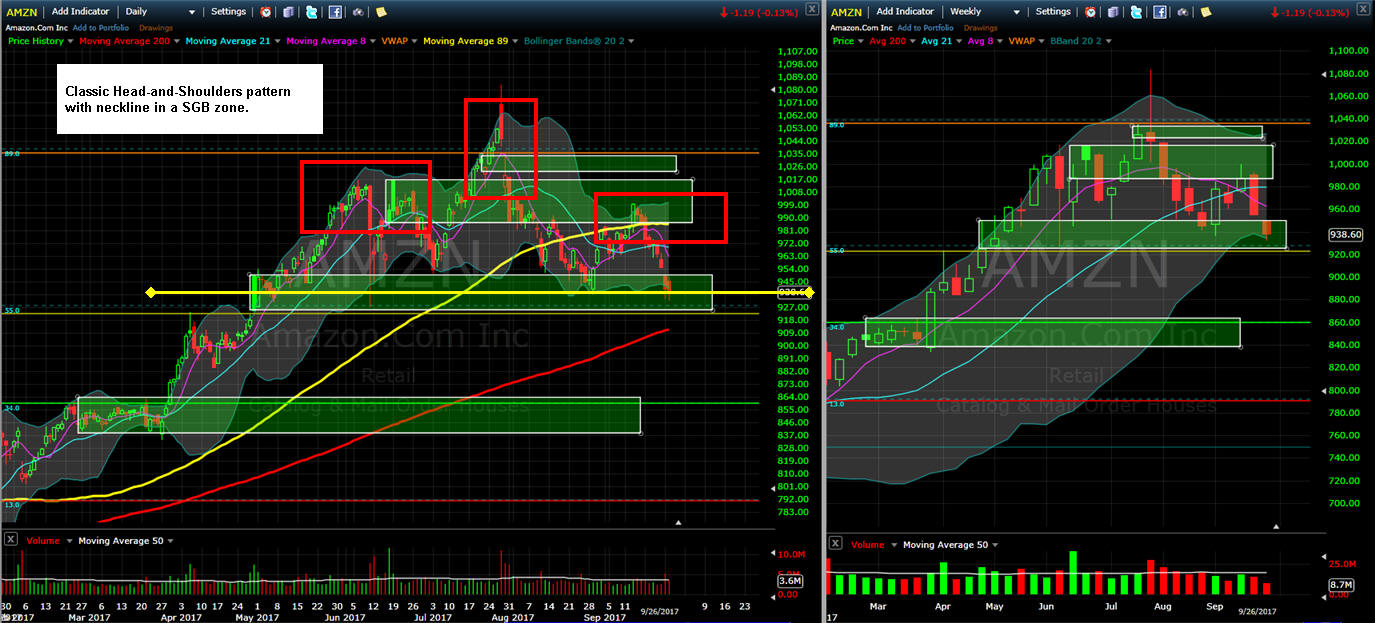Click the camera snapshot icon in Weekly chart
The image size is (1375, 623).
1182,12
